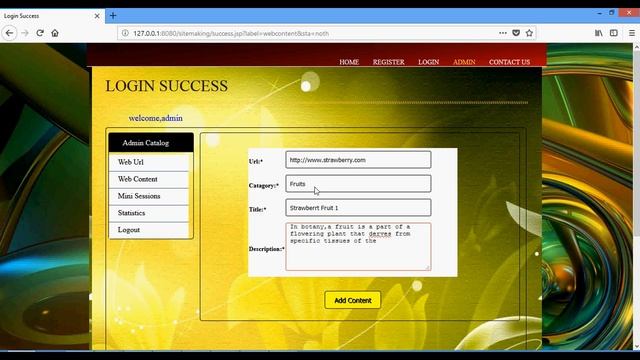This screenshot has height=360, width=640.
Task: Toggle the sidebar view icon
Action: [x=613, y=33]
